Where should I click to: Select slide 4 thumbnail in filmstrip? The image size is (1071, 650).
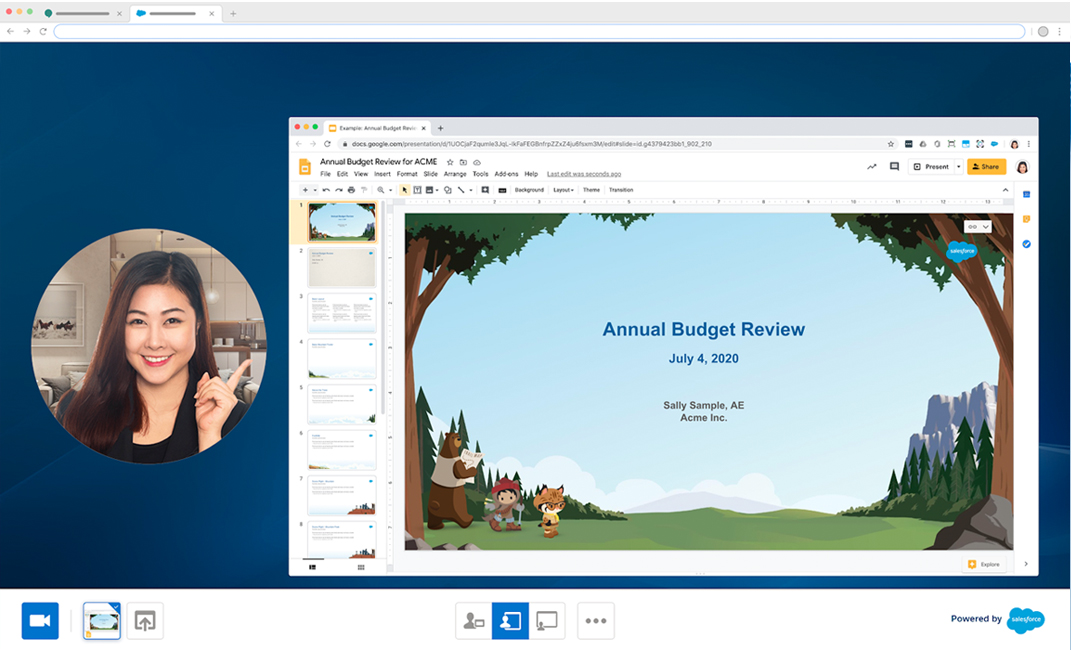pyautogui.click(x=342, y=358)
